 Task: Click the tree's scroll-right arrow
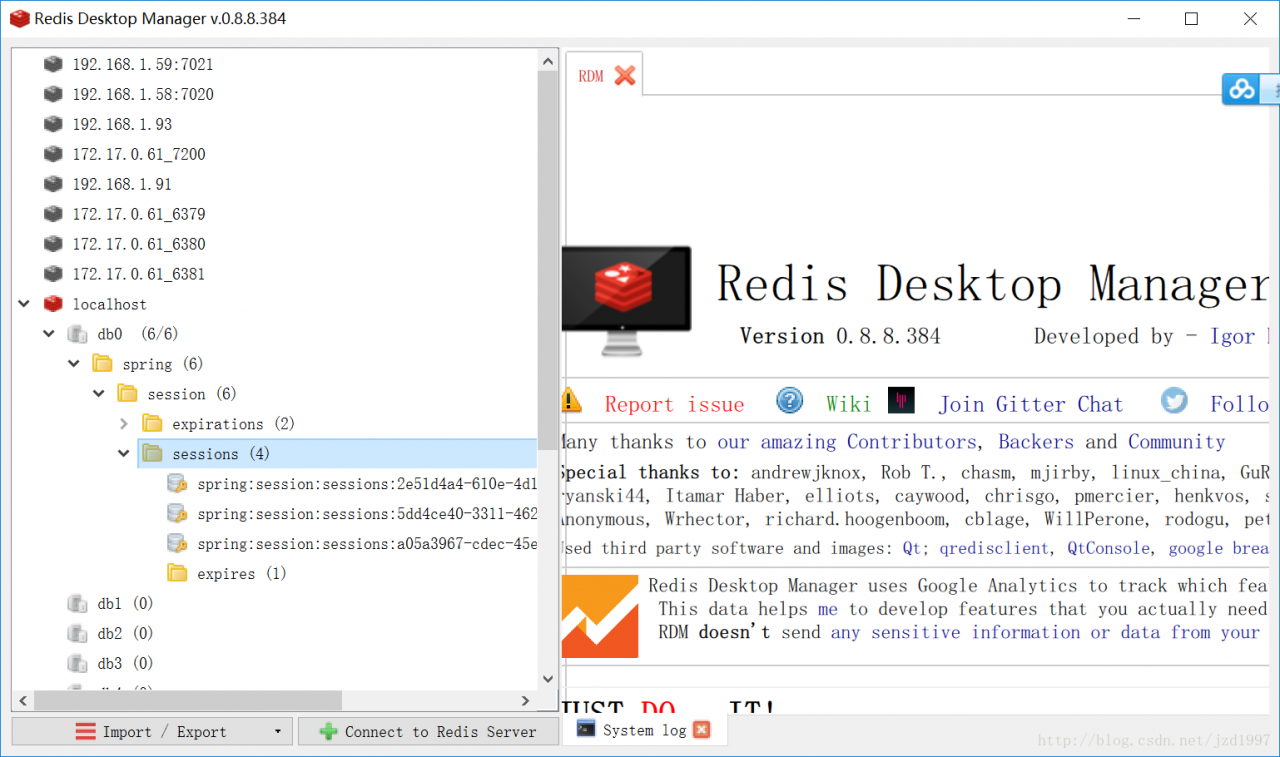click(526, 701)
